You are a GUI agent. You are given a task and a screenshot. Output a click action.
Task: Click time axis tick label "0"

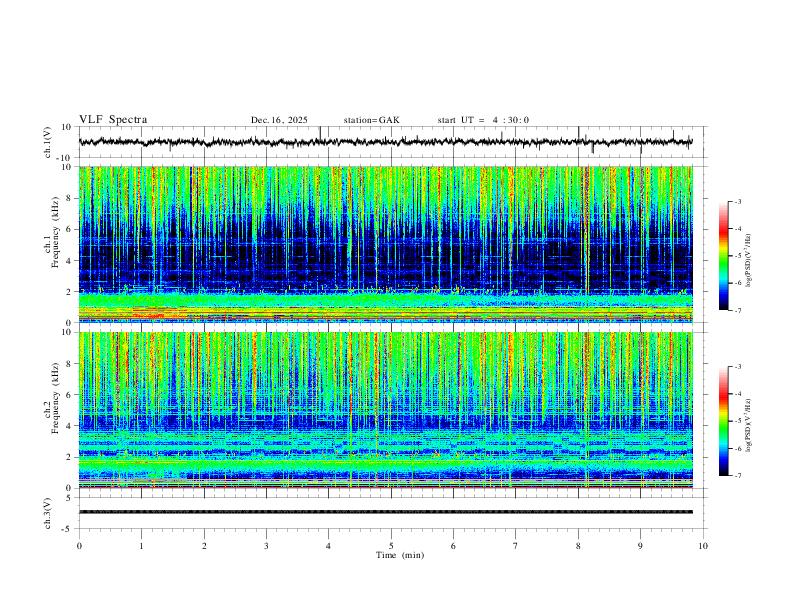point(79,546)
